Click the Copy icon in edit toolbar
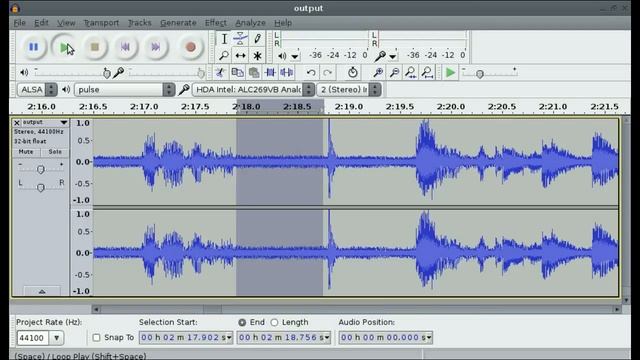Viewport: 640px width, 360px height. point(237,73)
